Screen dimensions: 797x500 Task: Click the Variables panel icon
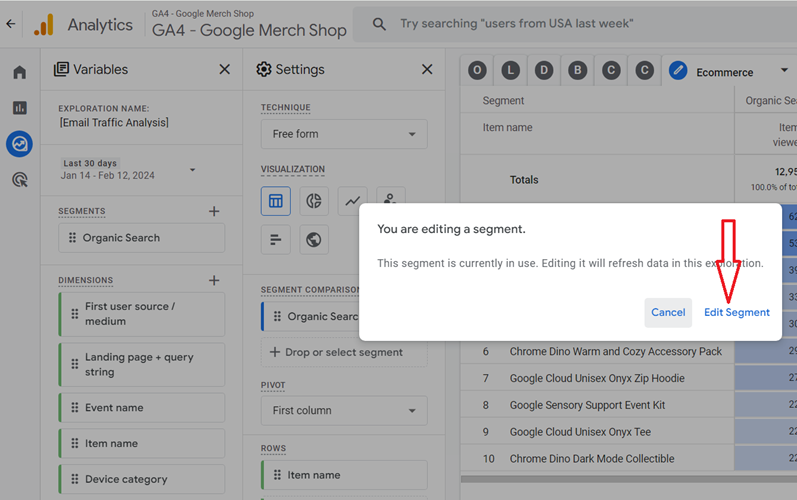pyautogui.click(x=62, y=69)
